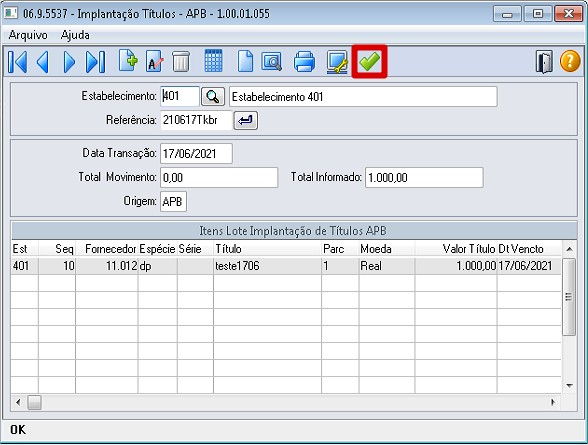Click vertical scrollbar up arrow
Image resolution: width=588 pixels, height=445 pixels.
click(x=569, y=249)
